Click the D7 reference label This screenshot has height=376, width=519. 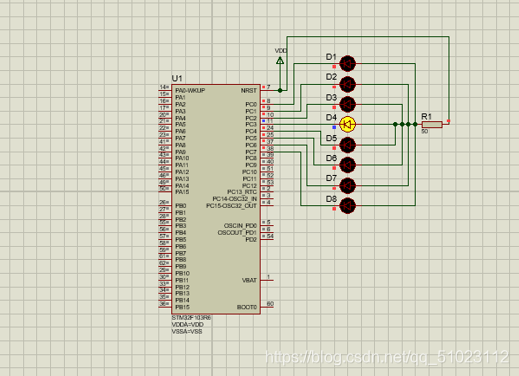coord(331,178)
